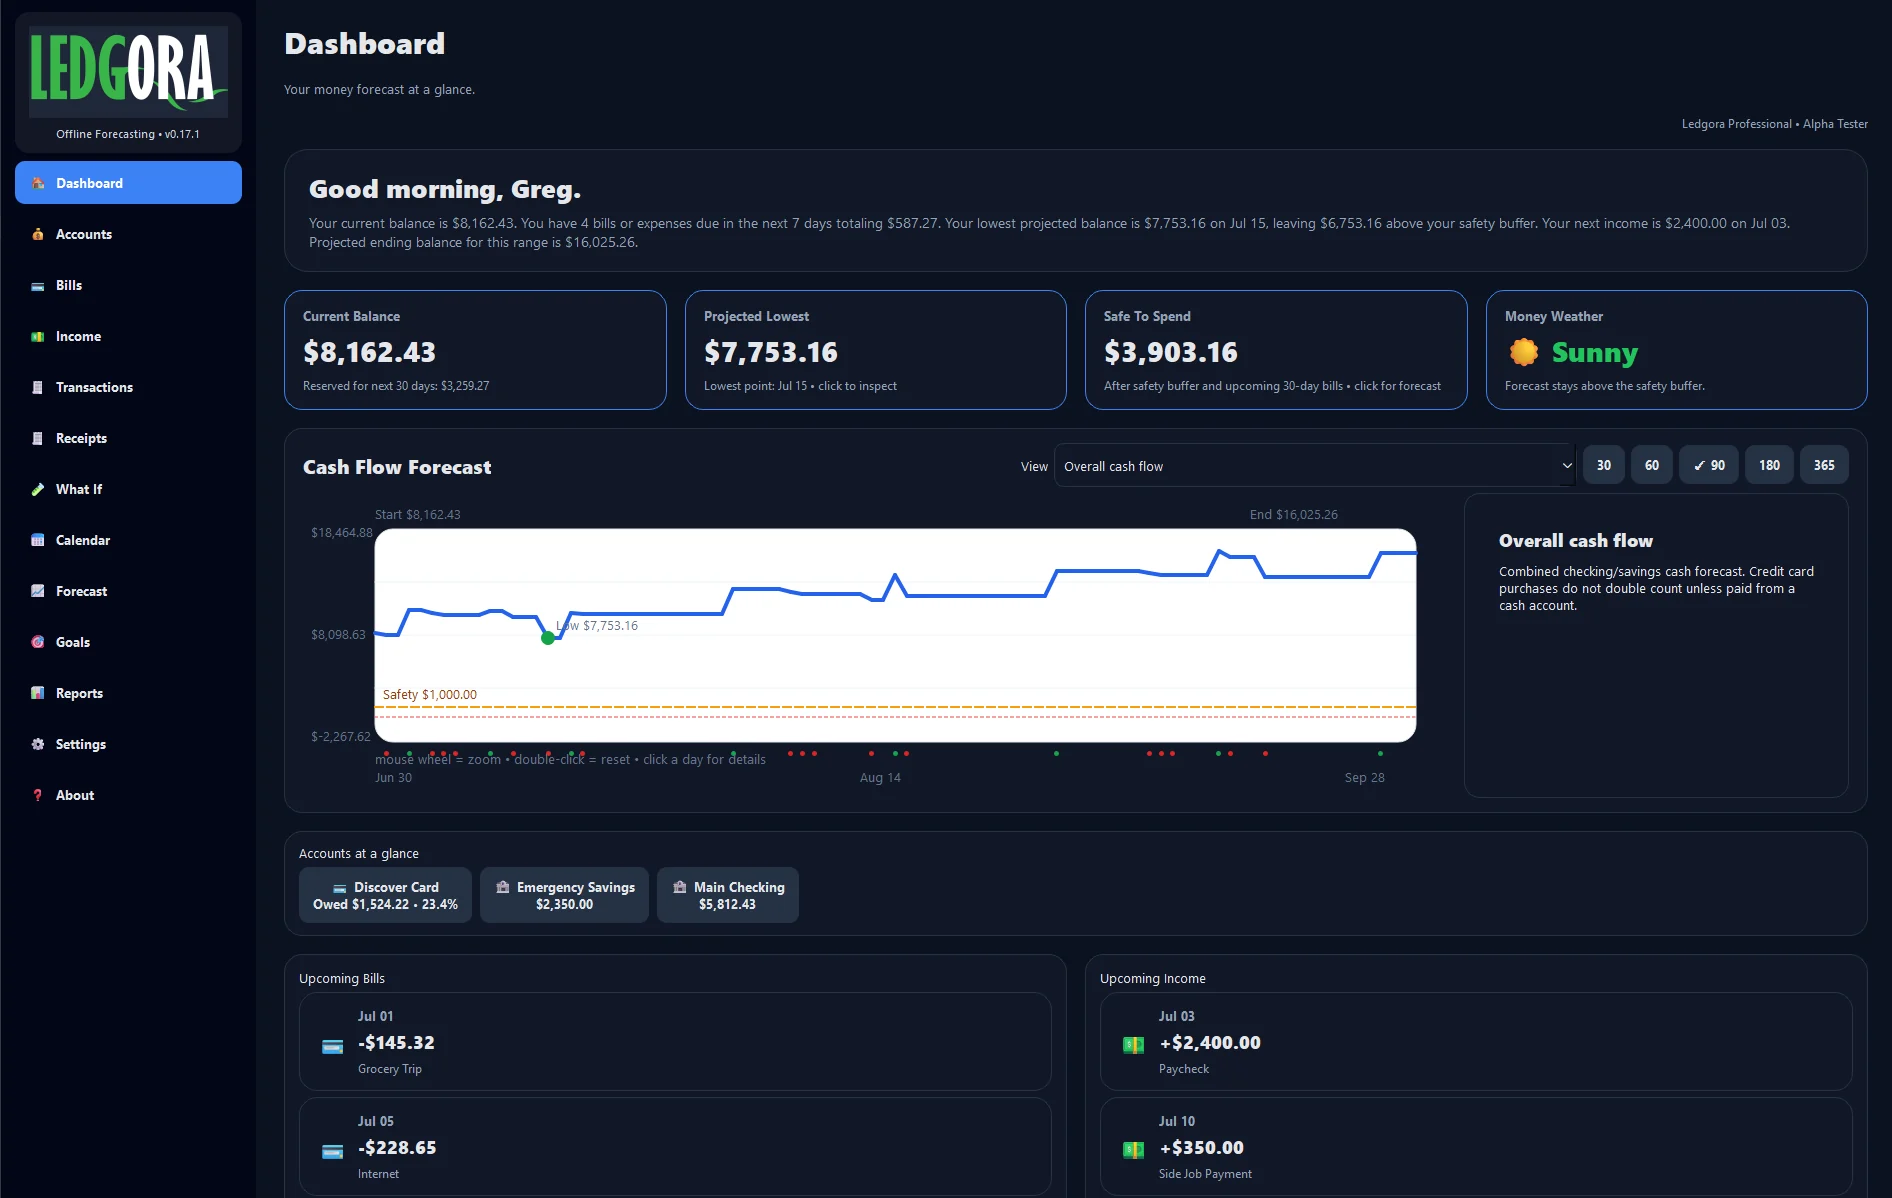Switch forecast range to 180 days
1892x1198 pixels.
point(1769,465)
